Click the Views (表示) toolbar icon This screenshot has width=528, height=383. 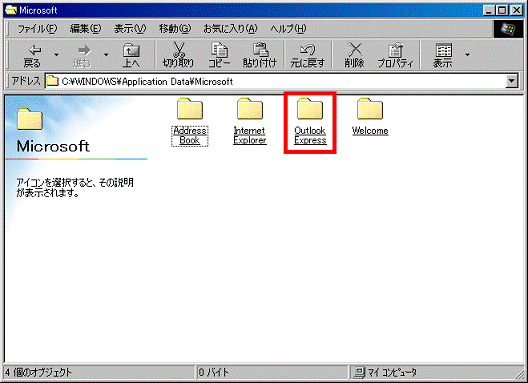tap(443, 51)
